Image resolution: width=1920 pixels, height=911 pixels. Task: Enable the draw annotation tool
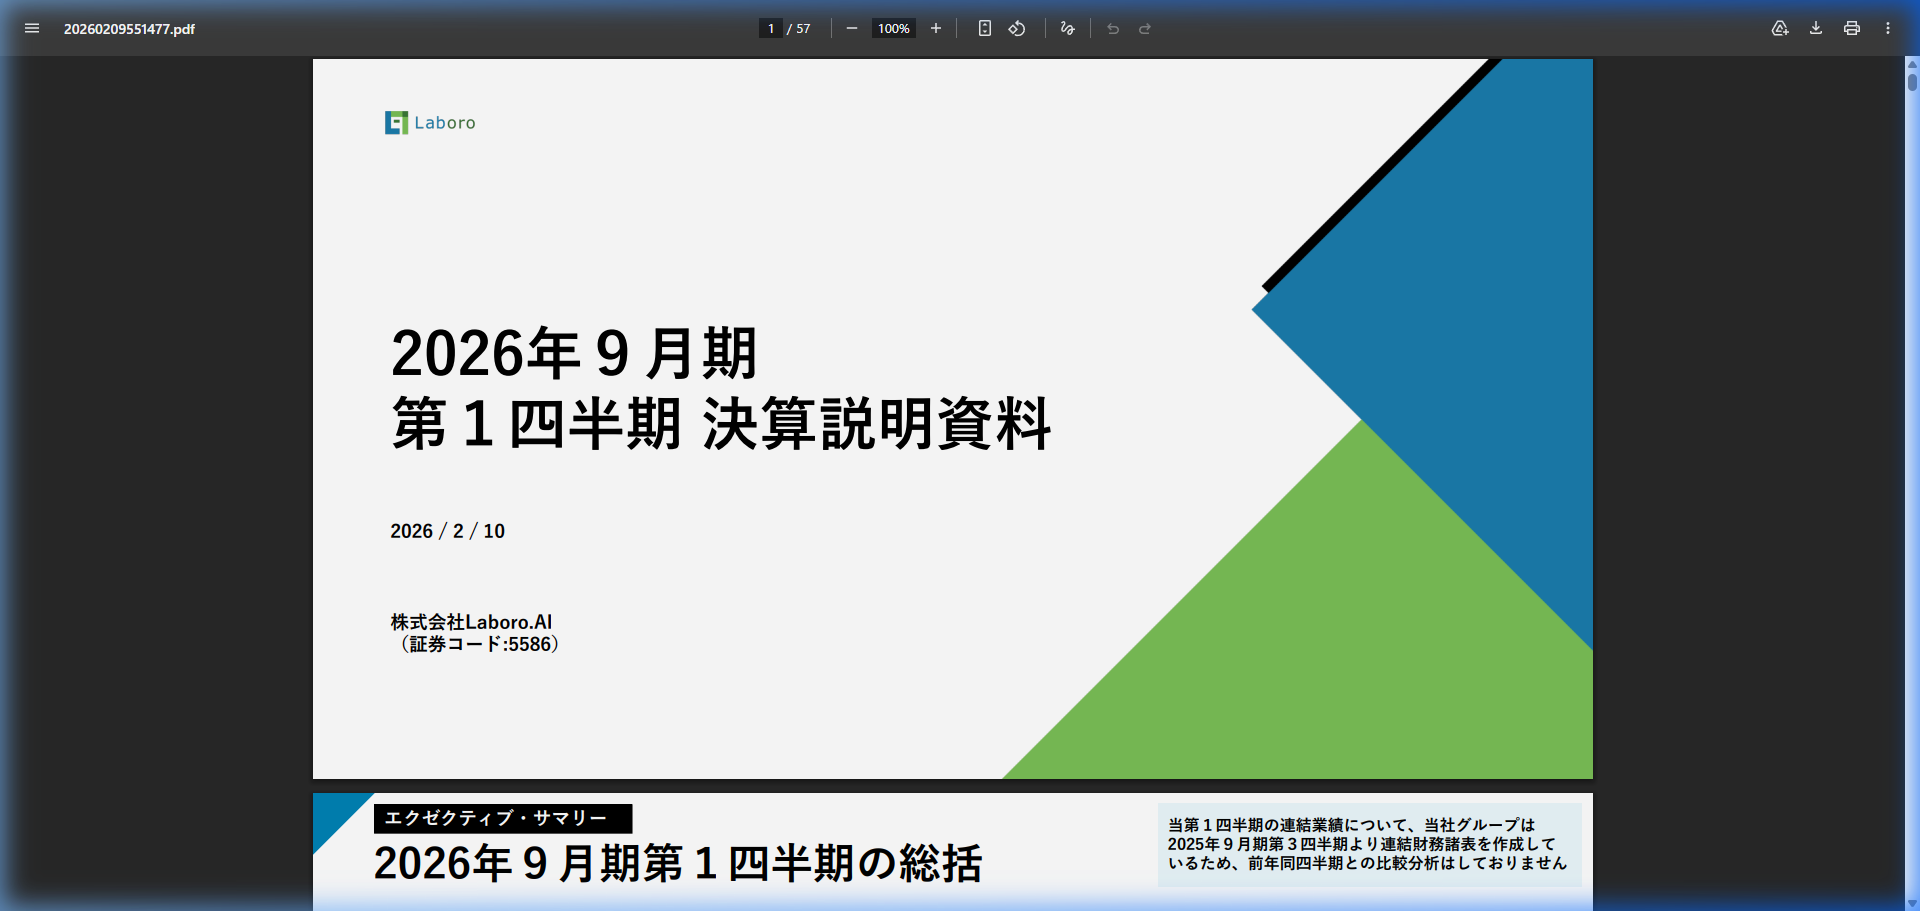pos(1067,28)
